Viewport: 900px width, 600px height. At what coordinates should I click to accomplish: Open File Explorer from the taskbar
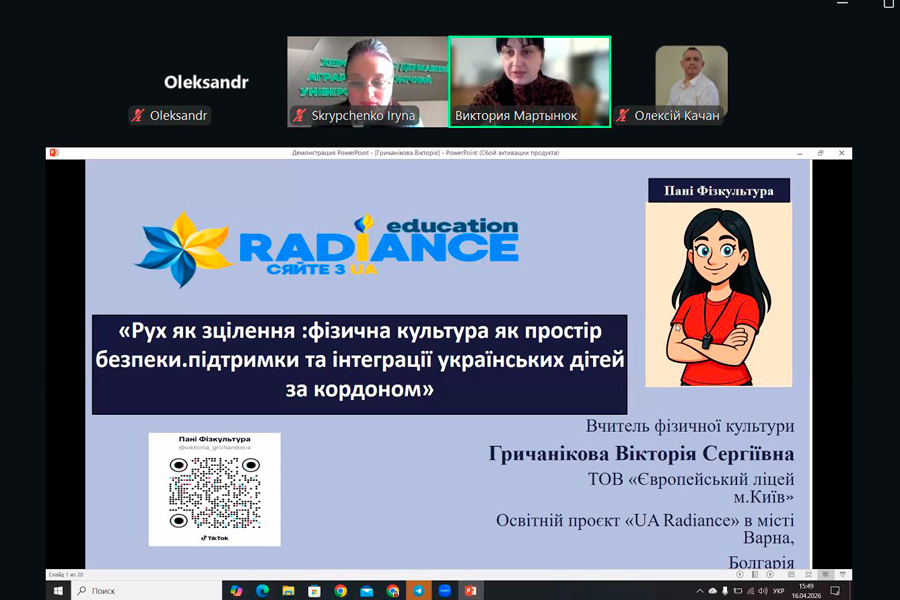coord(288,590)
